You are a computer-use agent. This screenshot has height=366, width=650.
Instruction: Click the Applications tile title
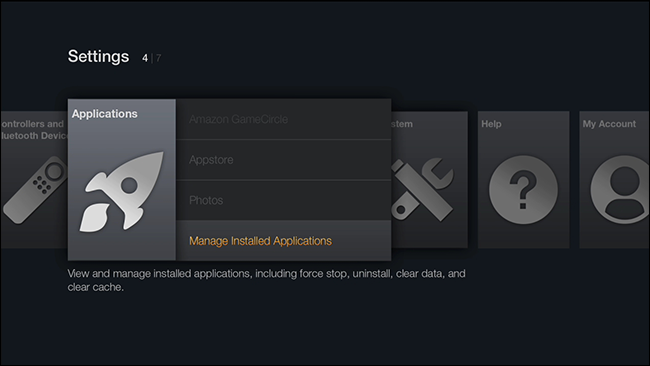pos(104,114)
